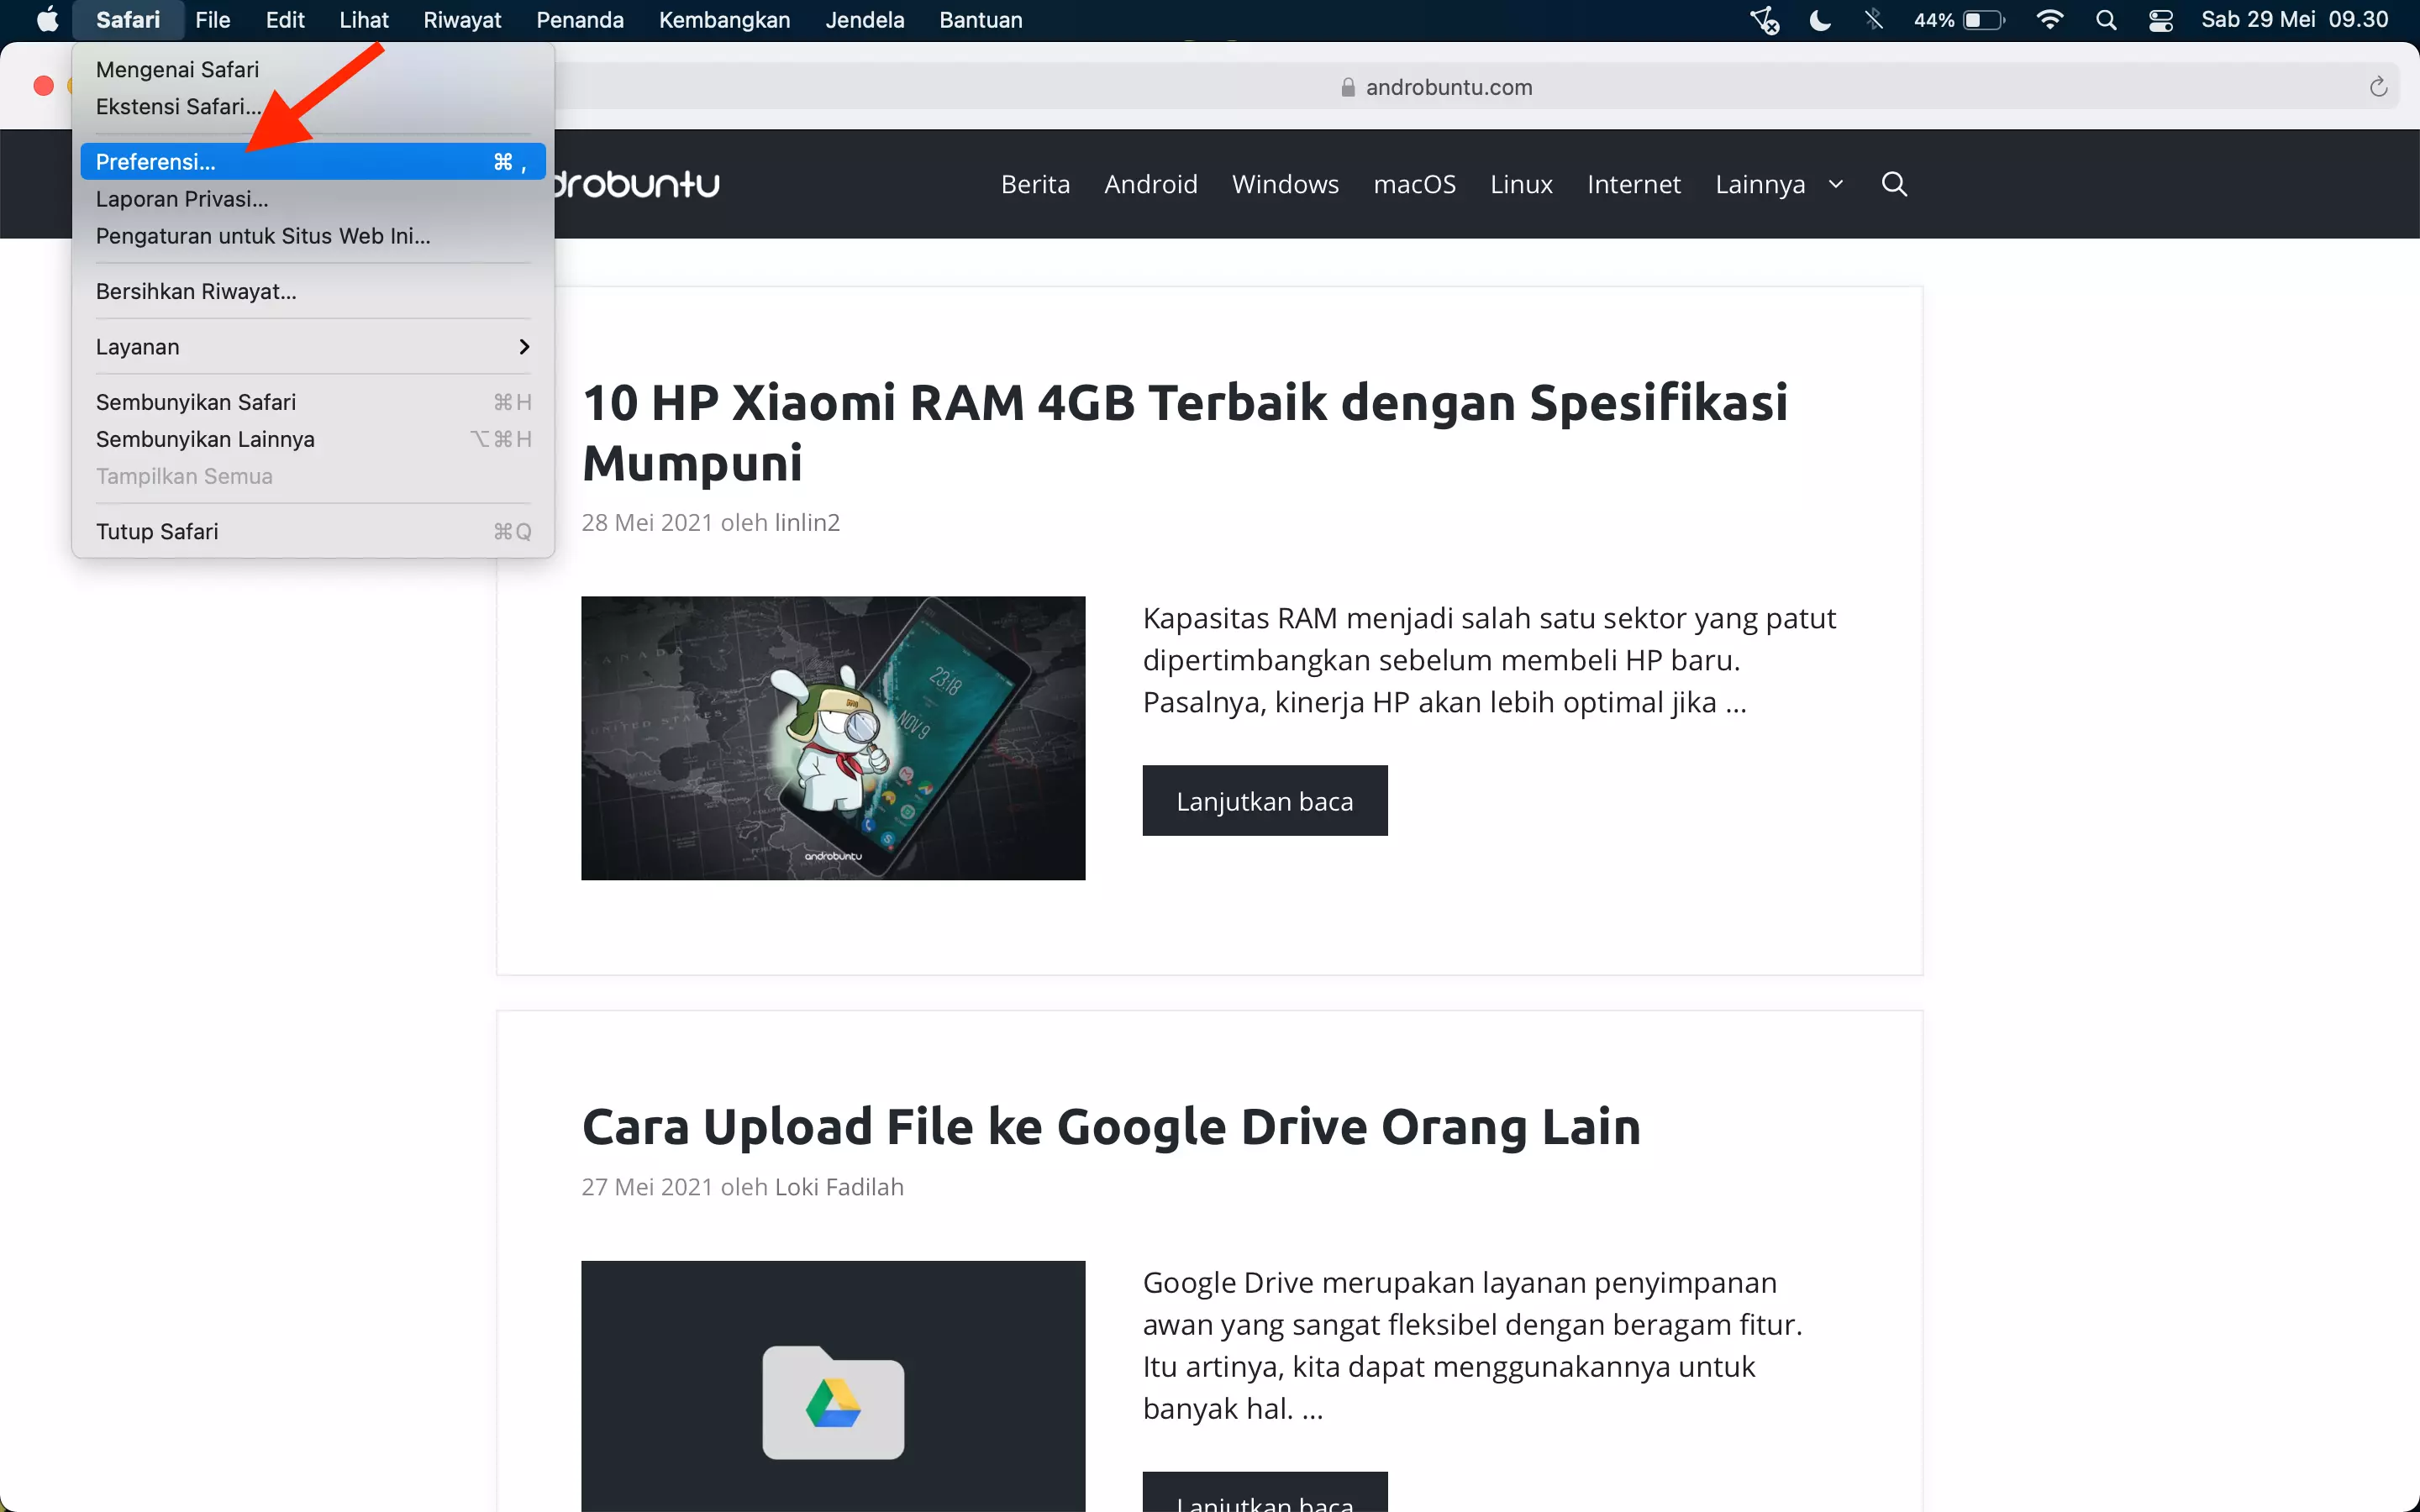Open the Apple menu
Viewport: 2420px width, 1512px height.
pyautogui.click(x=46, y=19)
